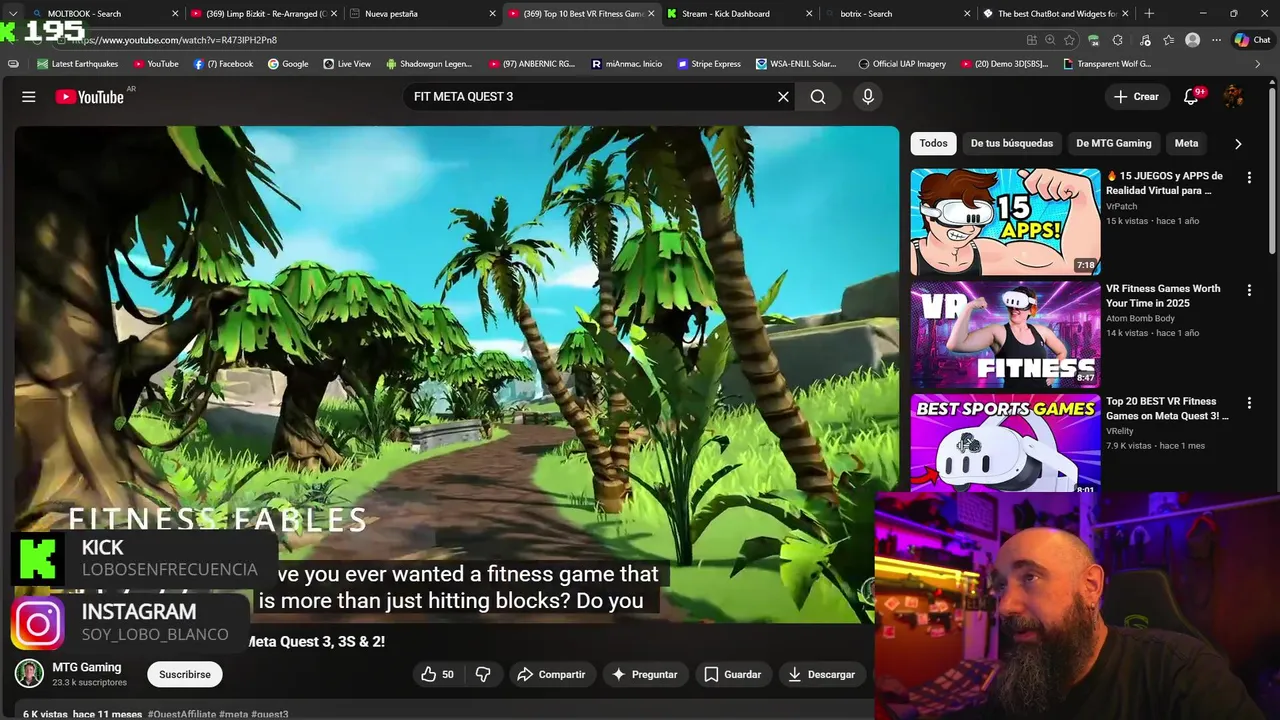The width and height of the screenshot is (1280, 720).
Task: Open tab search dropdown arrow
Action: (12, 14)
